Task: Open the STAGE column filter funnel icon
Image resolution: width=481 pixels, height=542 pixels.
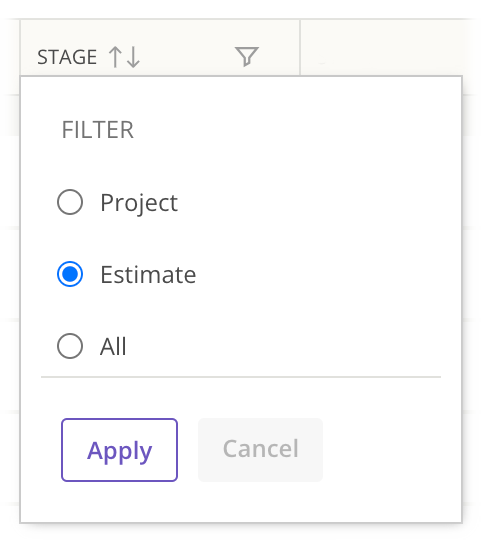Action: tap(247, 56)
